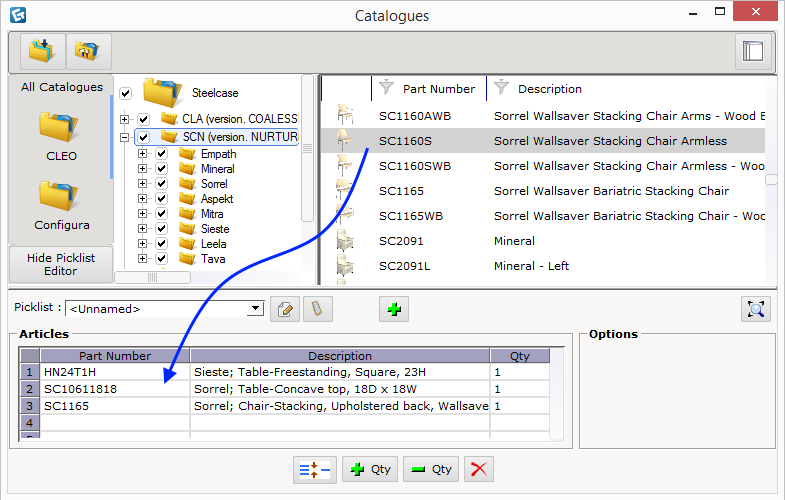This screenshot has width=785, height=500.
Task: Uncheck the Aspekt checkbox
Action: tap(161, 199)
